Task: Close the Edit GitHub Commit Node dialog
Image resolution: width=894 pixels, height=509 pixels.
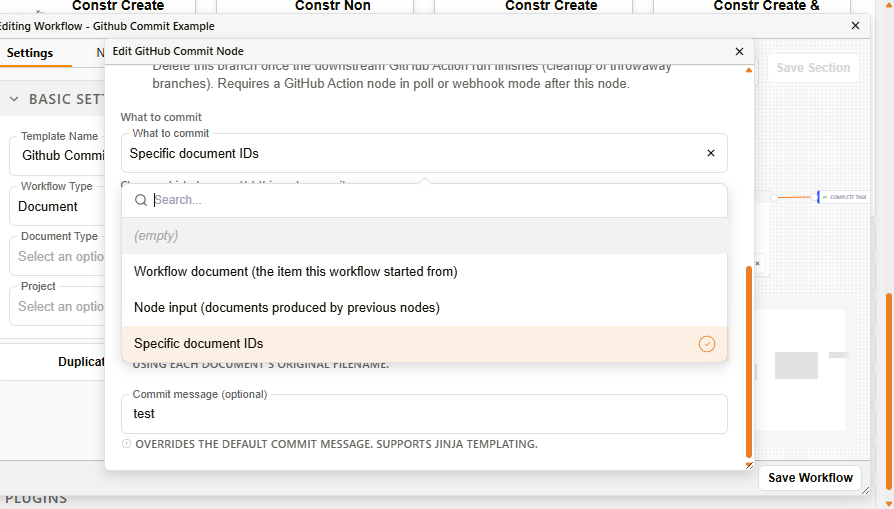Action: pos(739,51)
